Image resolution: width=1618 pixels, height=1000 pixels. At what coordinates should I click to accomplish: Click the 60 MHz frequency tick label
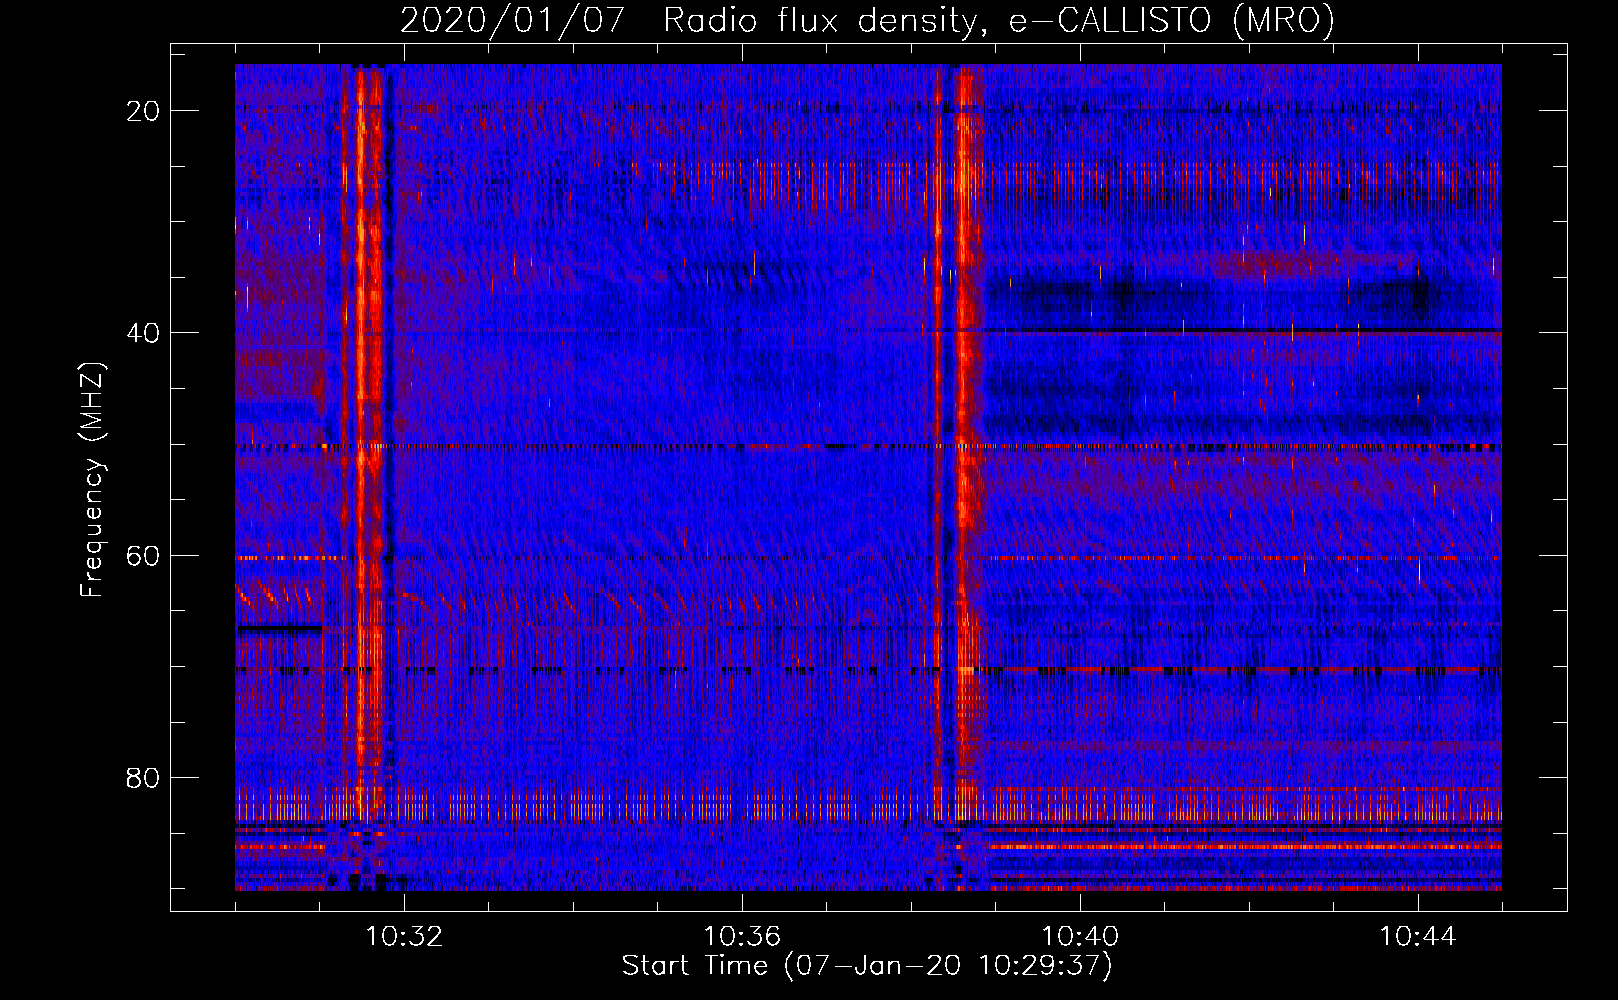pyautogui.click(x=143, y=555)
